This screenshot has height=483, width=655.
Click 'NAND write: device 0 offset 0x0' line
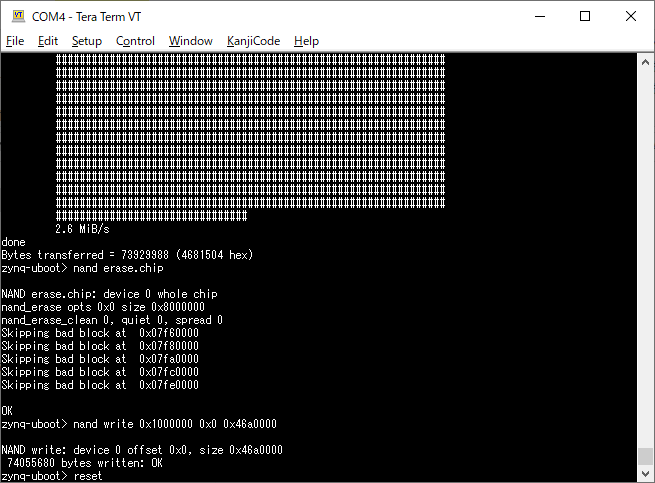pos(142,450)
